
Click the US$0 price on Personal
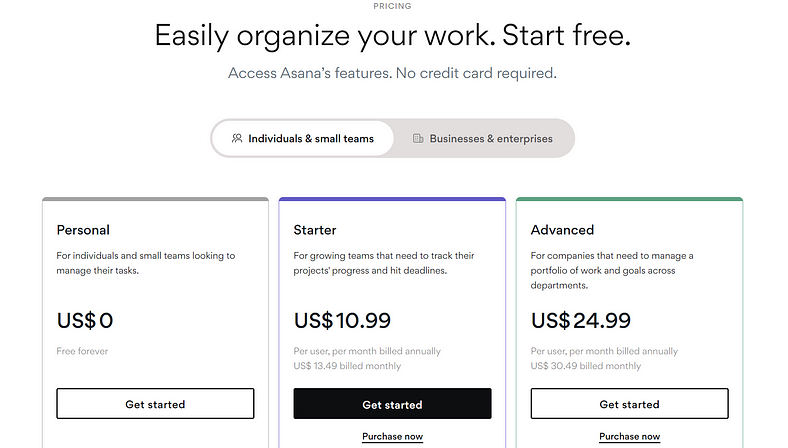(85, 321)
